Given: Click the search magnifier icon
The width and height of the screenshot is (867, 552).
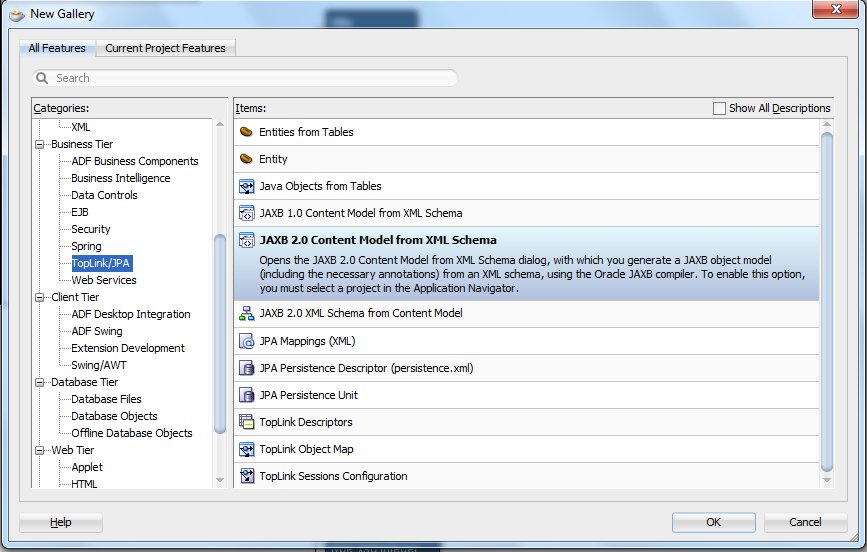Looking at the screenshot, I should [x=42, y=78].
